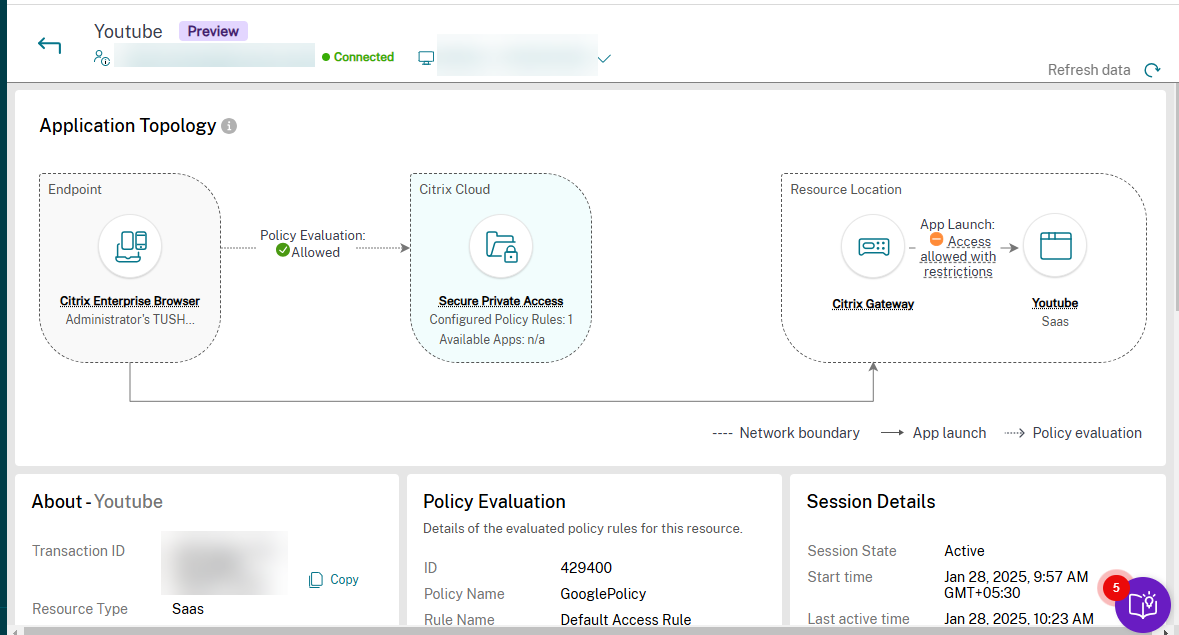Screen dimensions: 1179x635
Task: Click the Citrix Gateway device icon
Action: pos(873,246)
